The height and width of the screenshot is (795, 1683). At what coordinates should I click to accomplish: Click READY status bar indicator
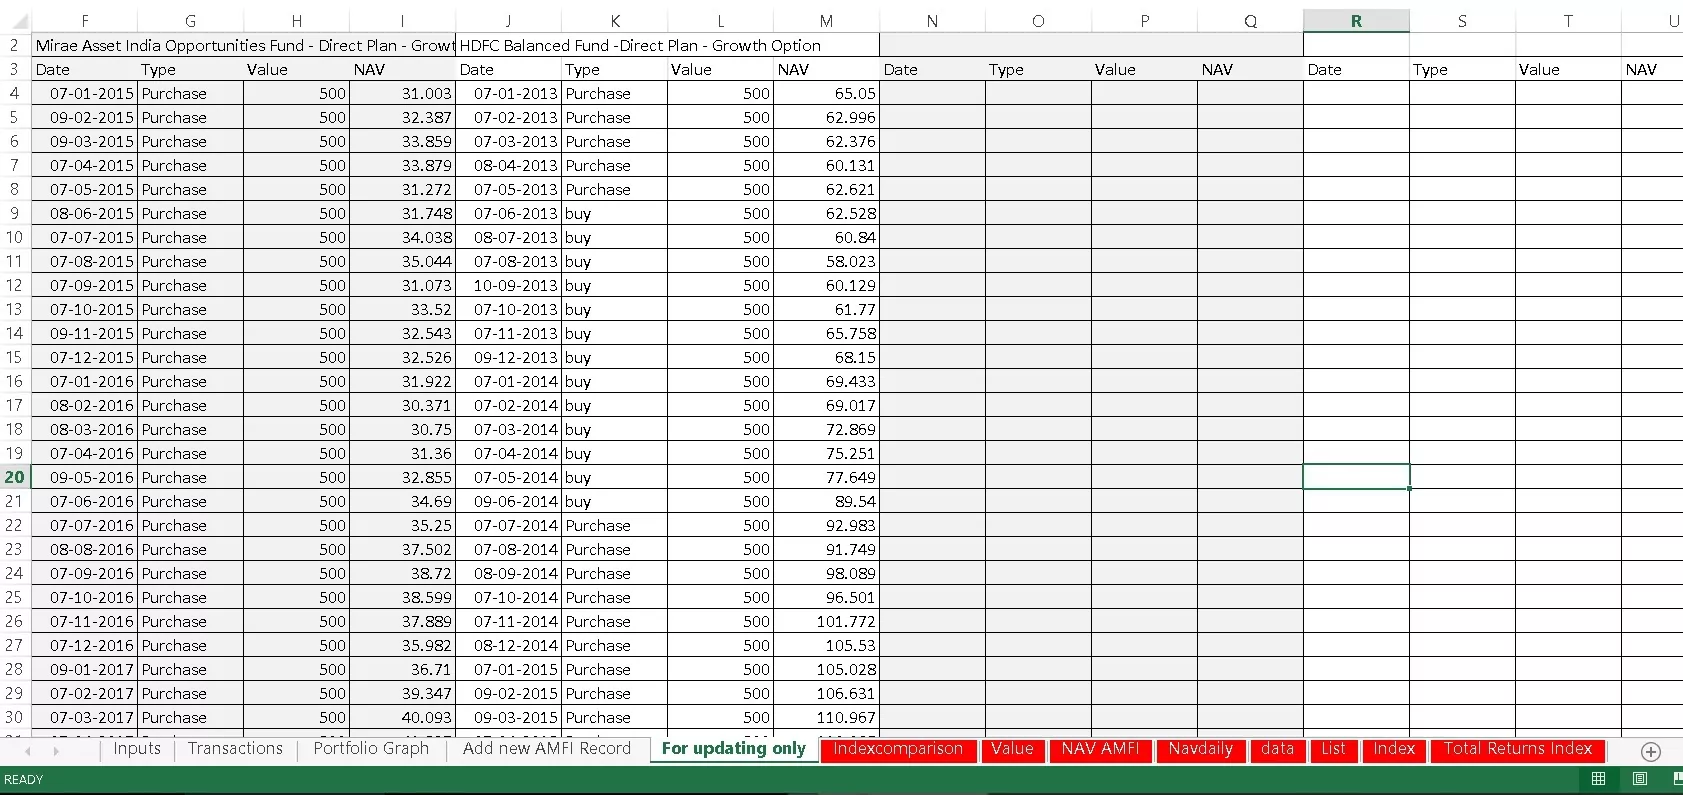[x=24, y=779]
